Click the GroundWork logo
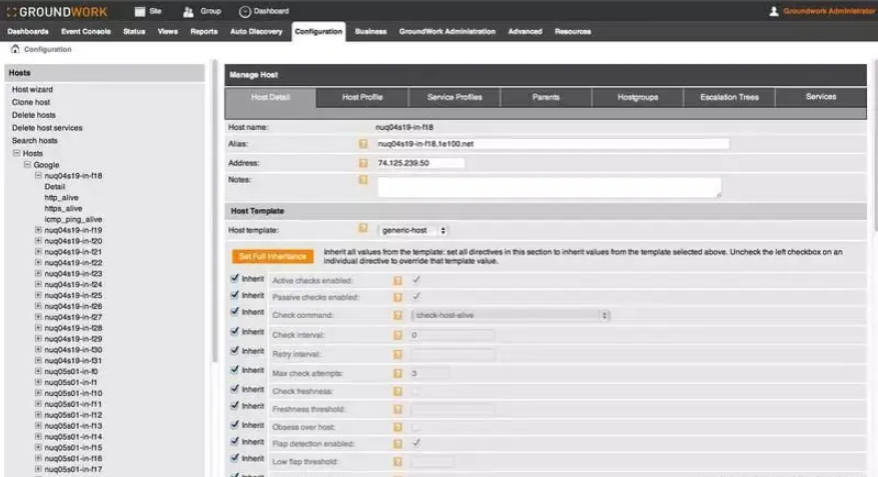The width and height of the screenshot is (878, 477). pos(57,12)
